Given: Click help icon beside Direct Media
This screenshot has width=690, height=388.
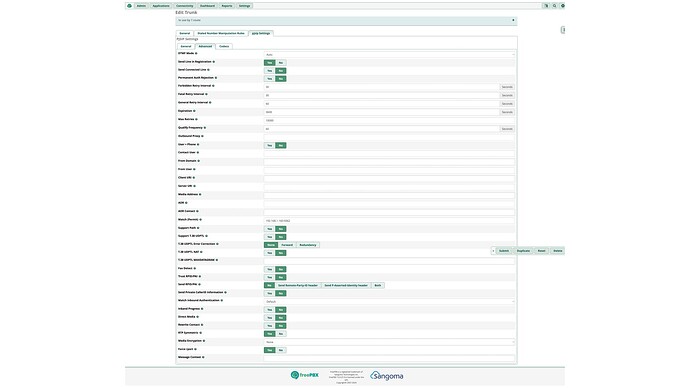Looking at the screenshot, I should (198, 317).
